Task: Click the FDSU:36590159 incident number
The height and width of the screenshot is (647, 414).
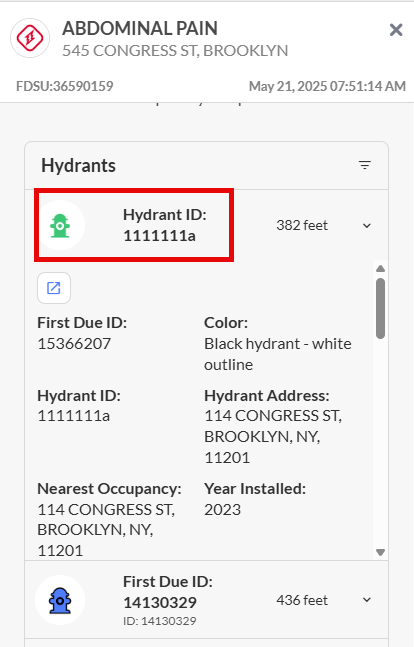Action: point(65,86)
